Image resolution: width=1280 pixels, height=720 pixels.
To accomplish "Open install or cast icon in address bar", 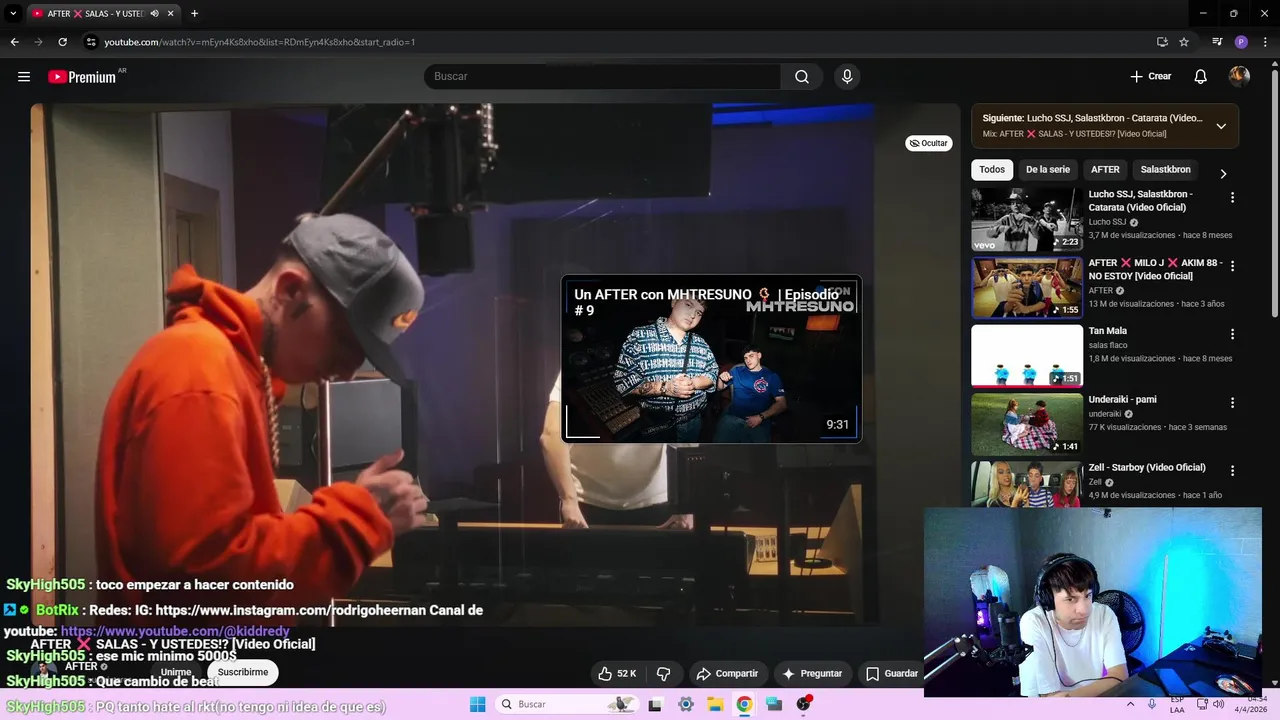I will click(1162, 42).
